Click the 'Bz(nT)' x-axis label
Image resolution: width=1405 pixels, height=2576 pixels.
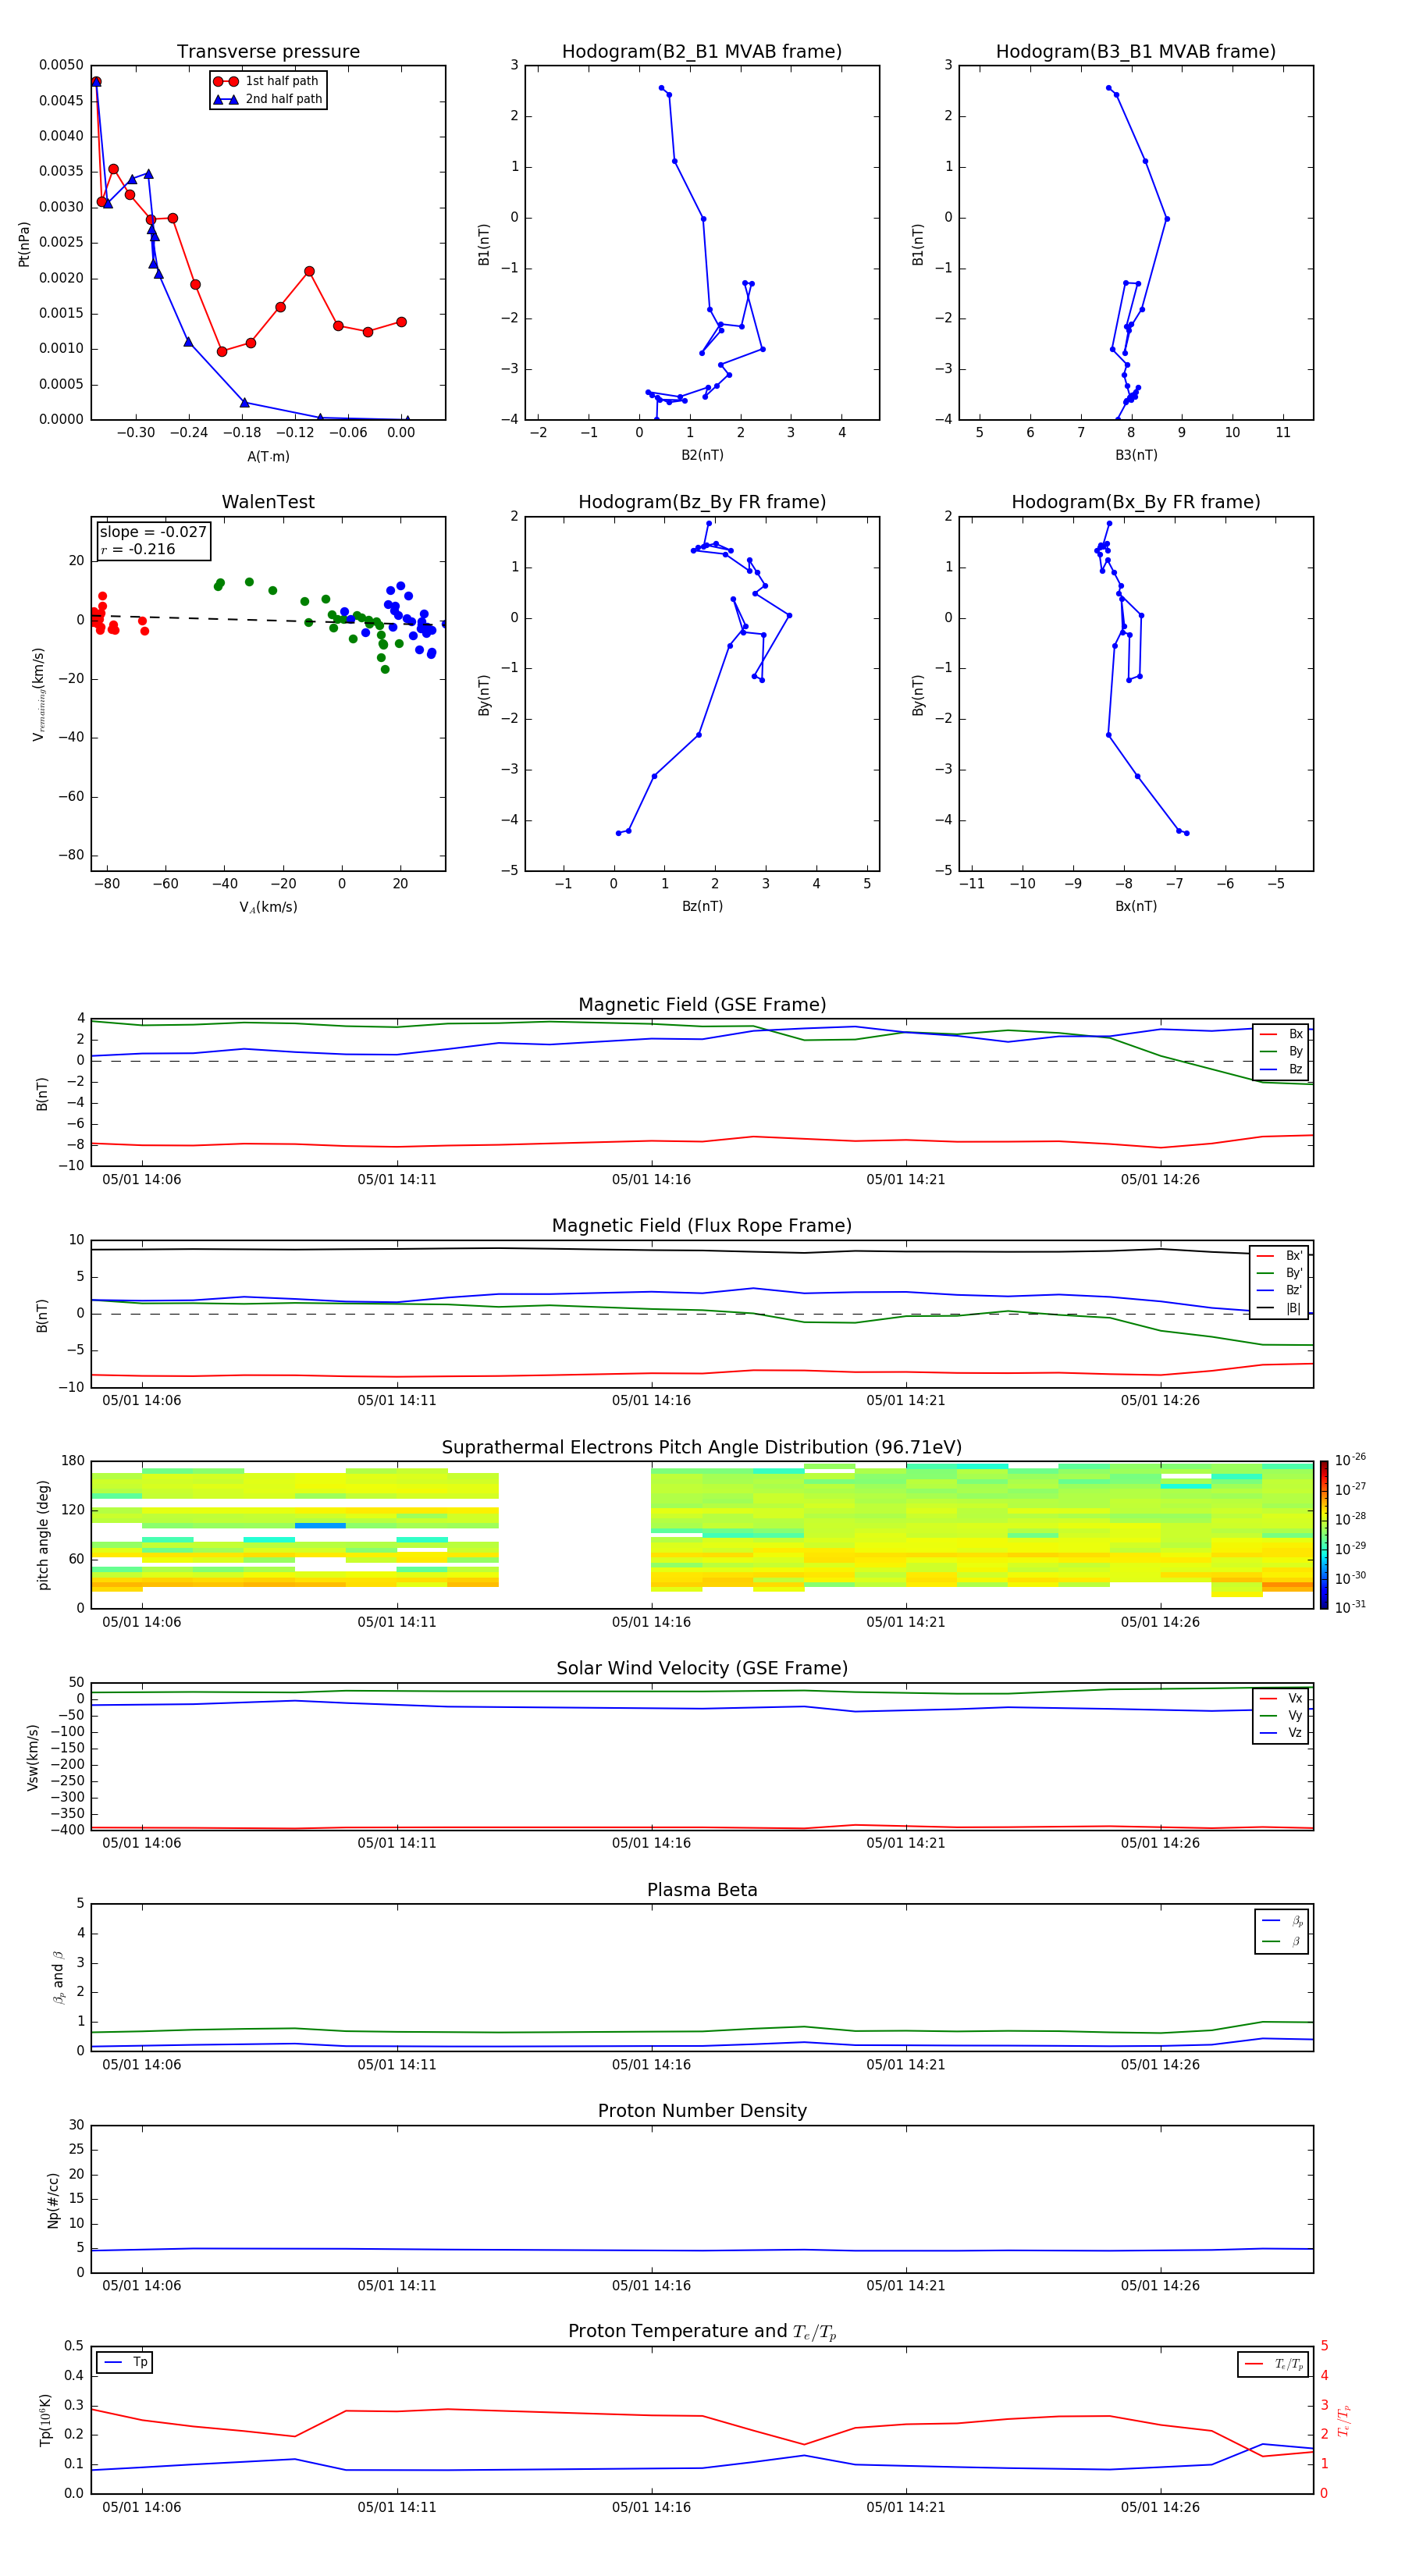(x=702, y=906)
